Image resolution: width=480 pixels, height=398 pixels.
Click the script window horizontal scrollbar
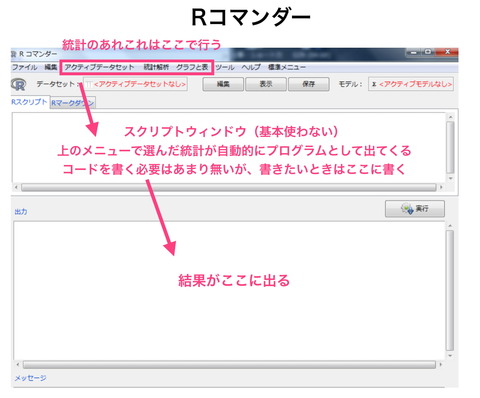(x=229, y=187)
